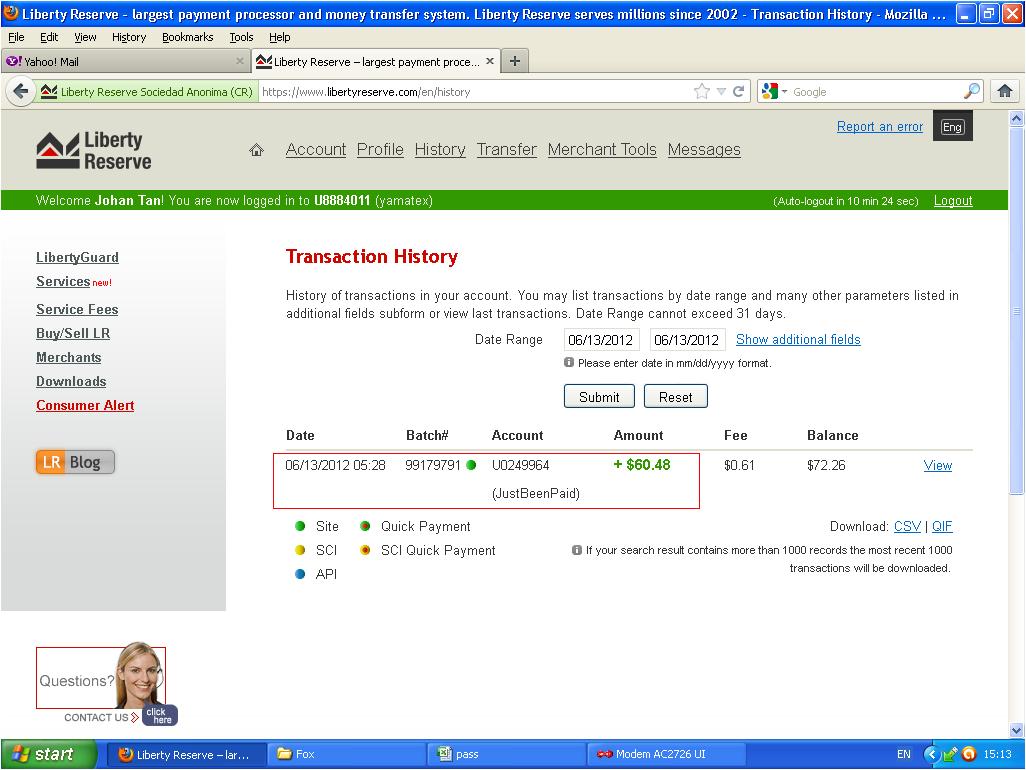Open the Services sidebar link
Image resolution: width=1026 pixels, height=770 pixels.
(63, 281)
